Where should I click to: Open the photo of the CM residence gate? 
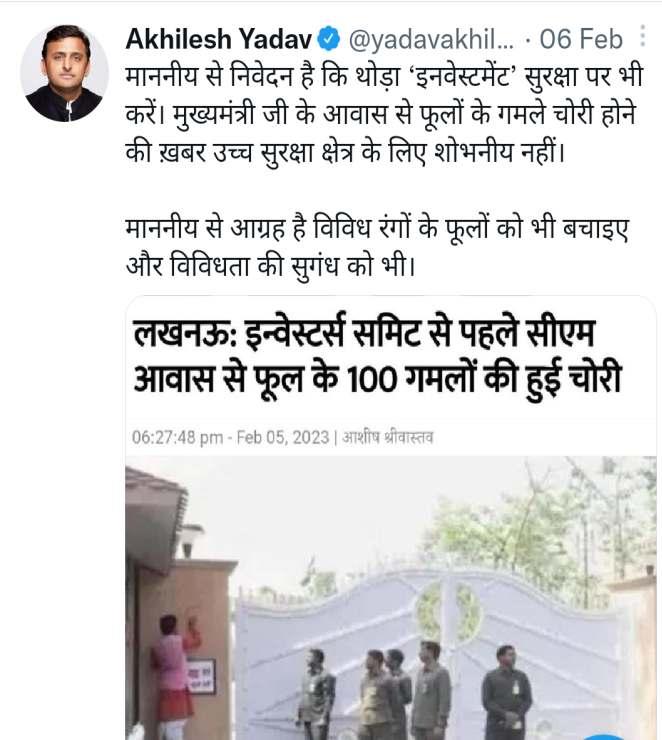[391, 597]
